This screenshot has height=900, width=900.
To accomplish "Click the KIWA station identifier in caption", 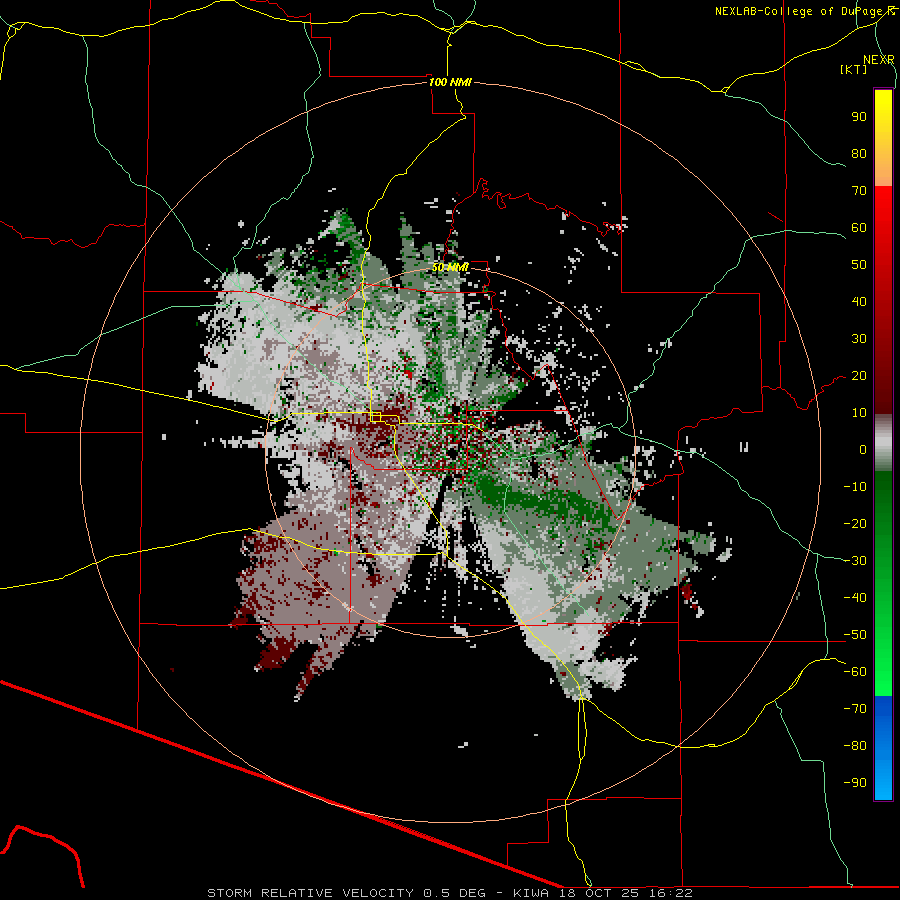I will 531,893.
